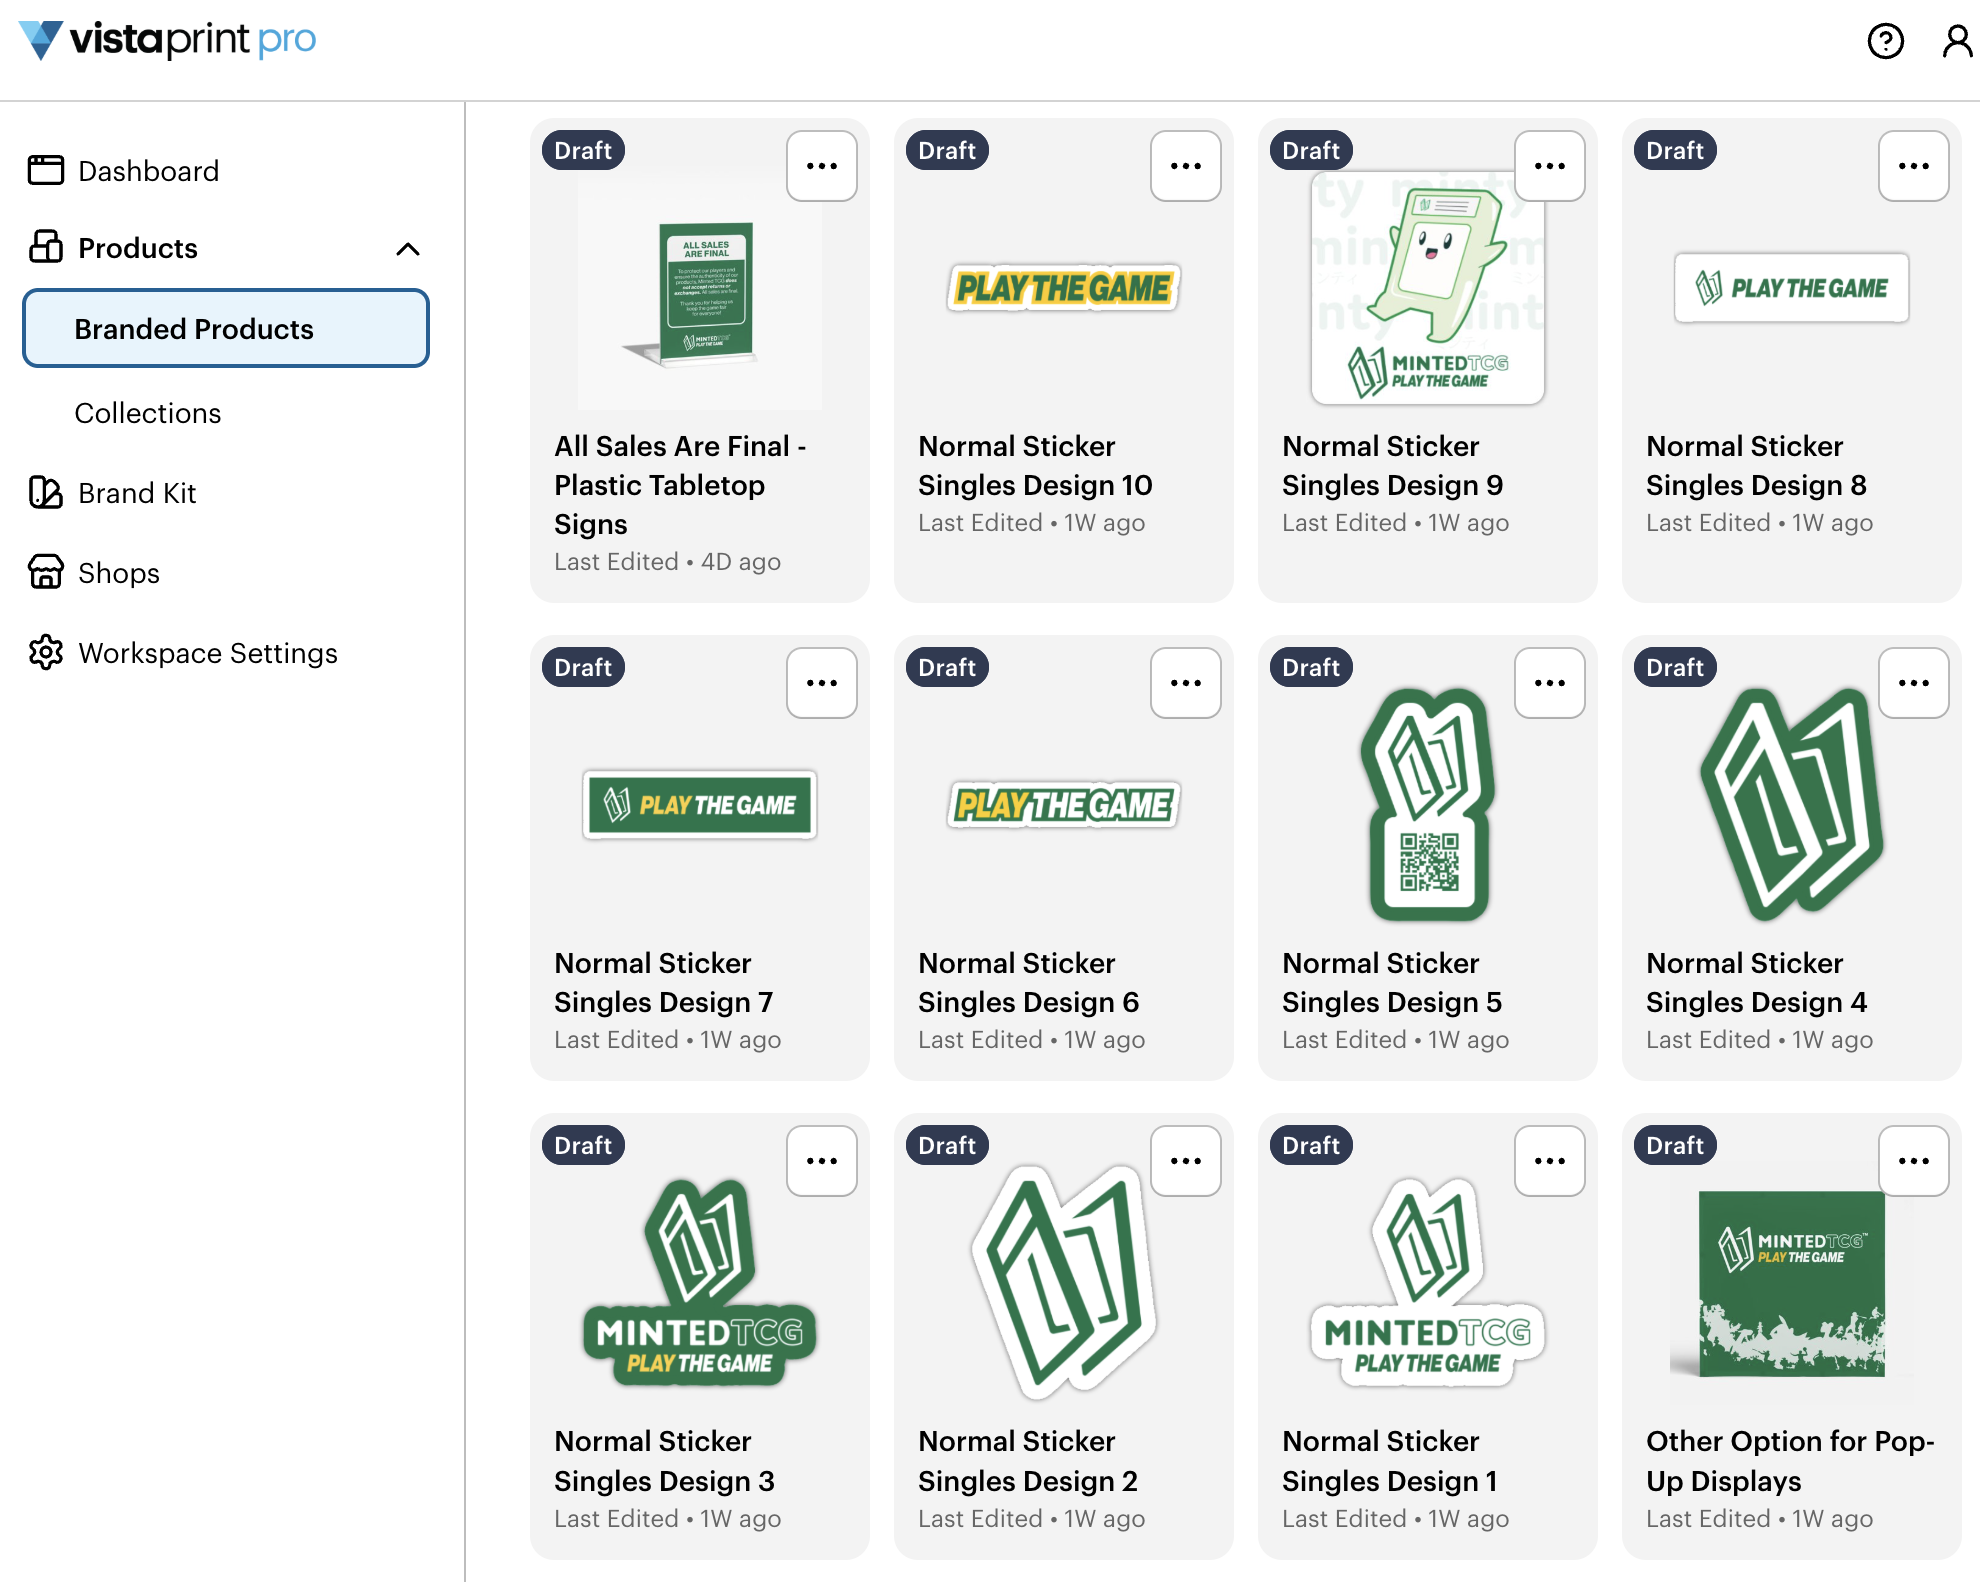Click the VistaPrint Pro logo
Screen dimensions: 1980x1582
[167, 40]
